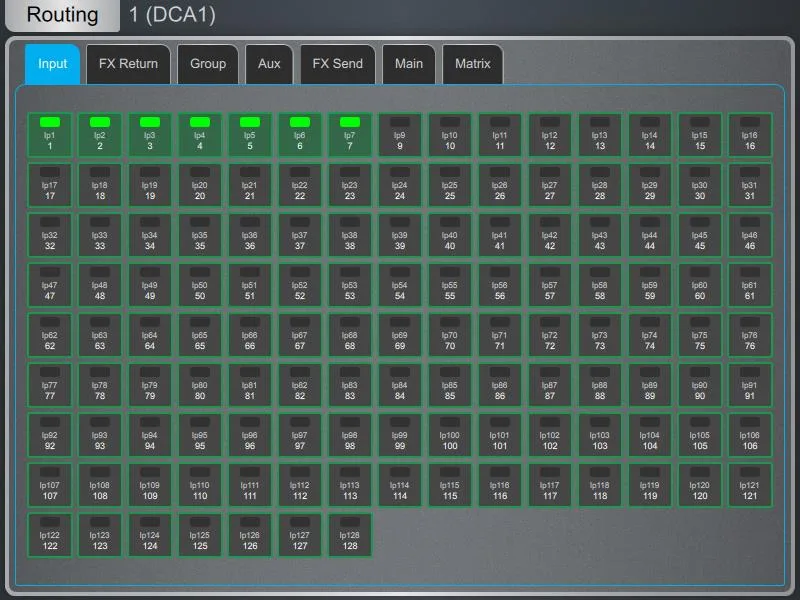Assign input Ip17
The image size is (800, 600).
pos(49,185)
